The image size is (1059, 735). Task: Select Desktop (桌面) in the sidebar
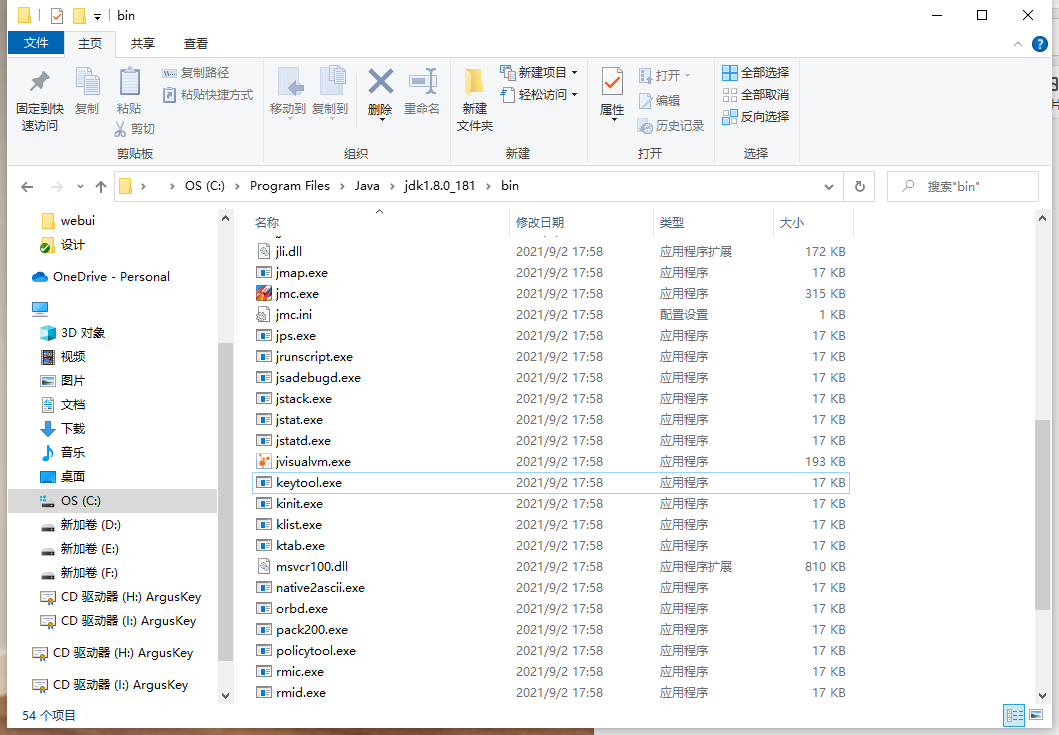[63, 477]
